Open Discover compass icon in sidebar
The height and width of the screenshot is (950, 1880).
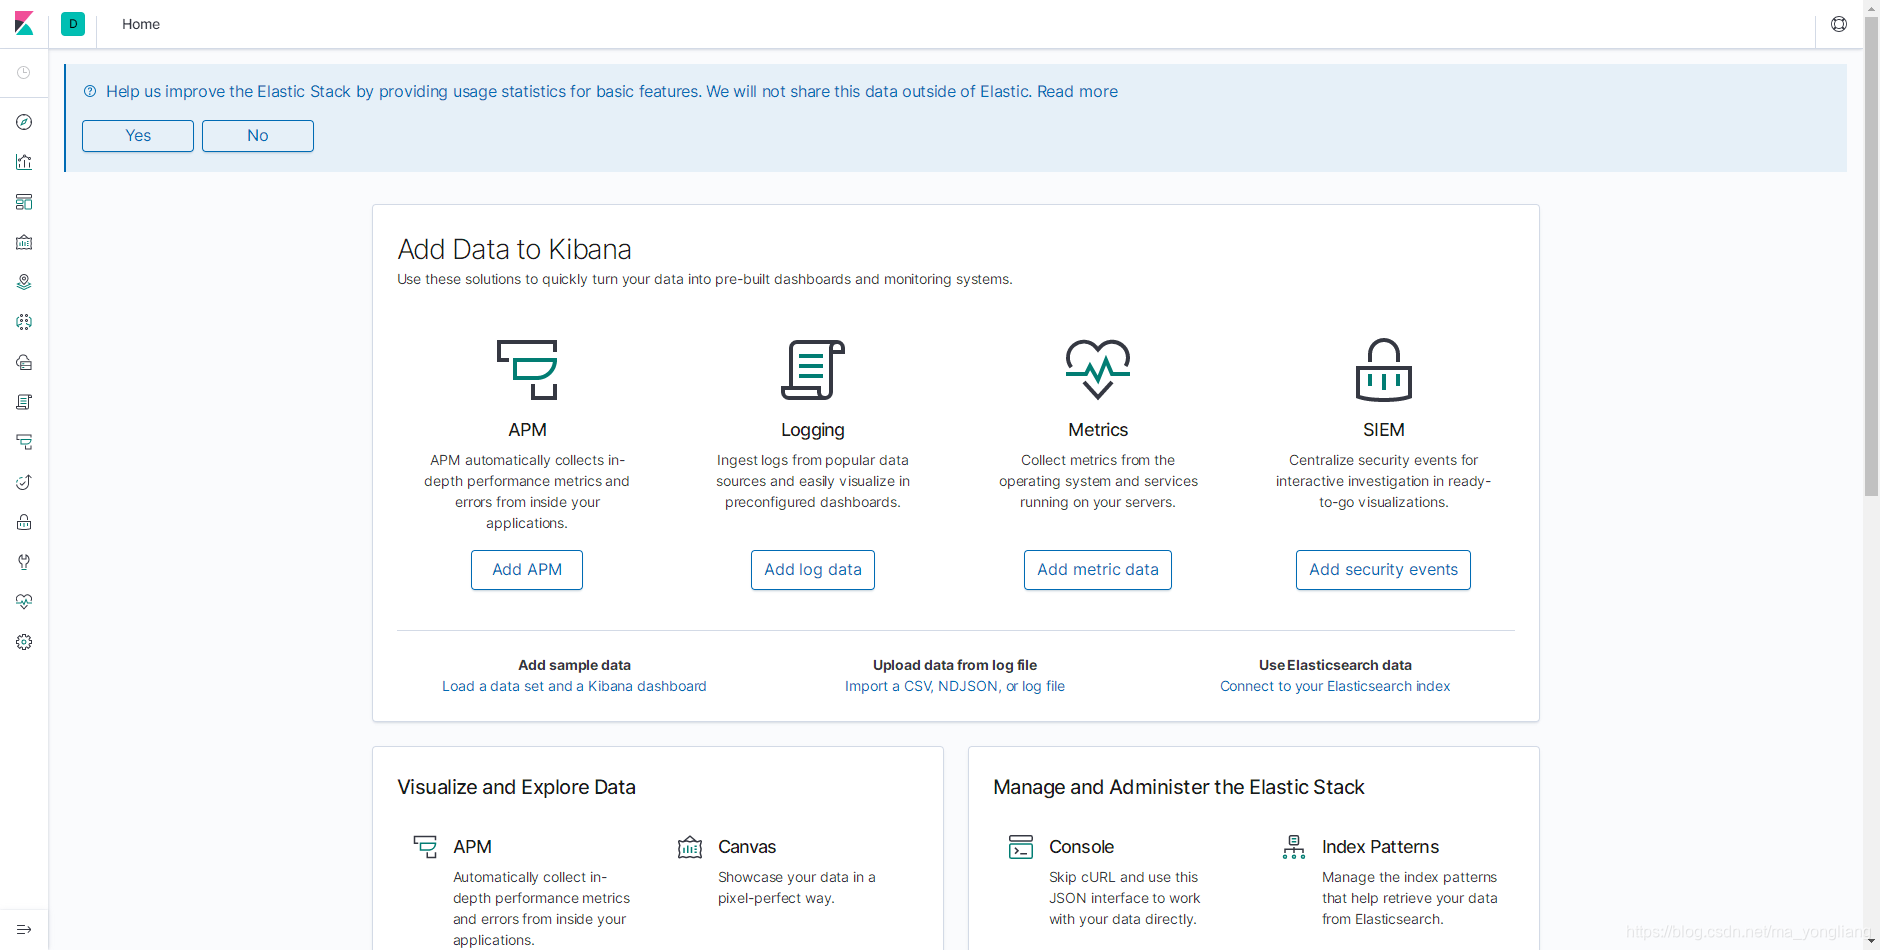click(24, 122)
